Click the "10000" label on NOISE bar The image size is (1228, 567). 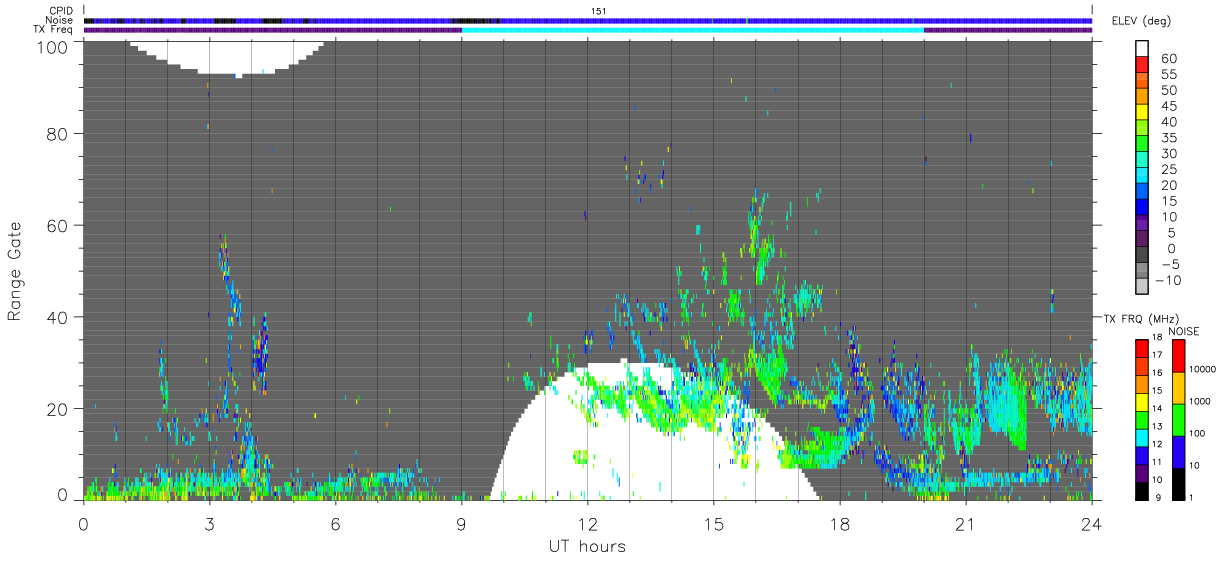click(1203, 369)
